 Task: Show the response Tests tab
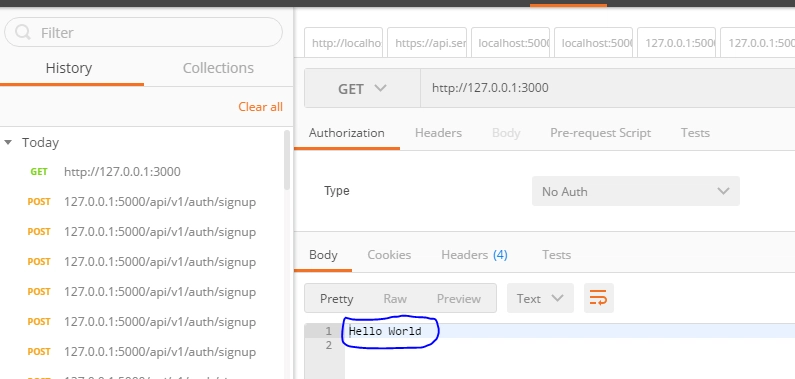point(556,255)
